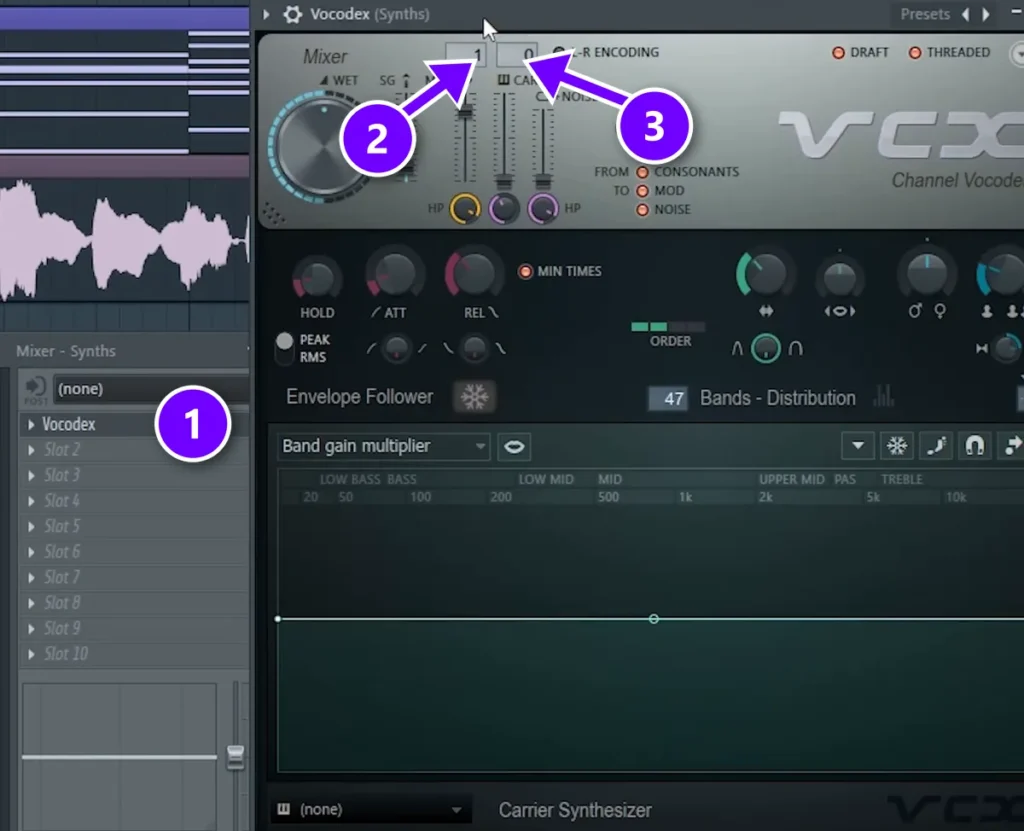Open mixer input (none) dropdown
1024x831 pixels.
click(152, 389)
